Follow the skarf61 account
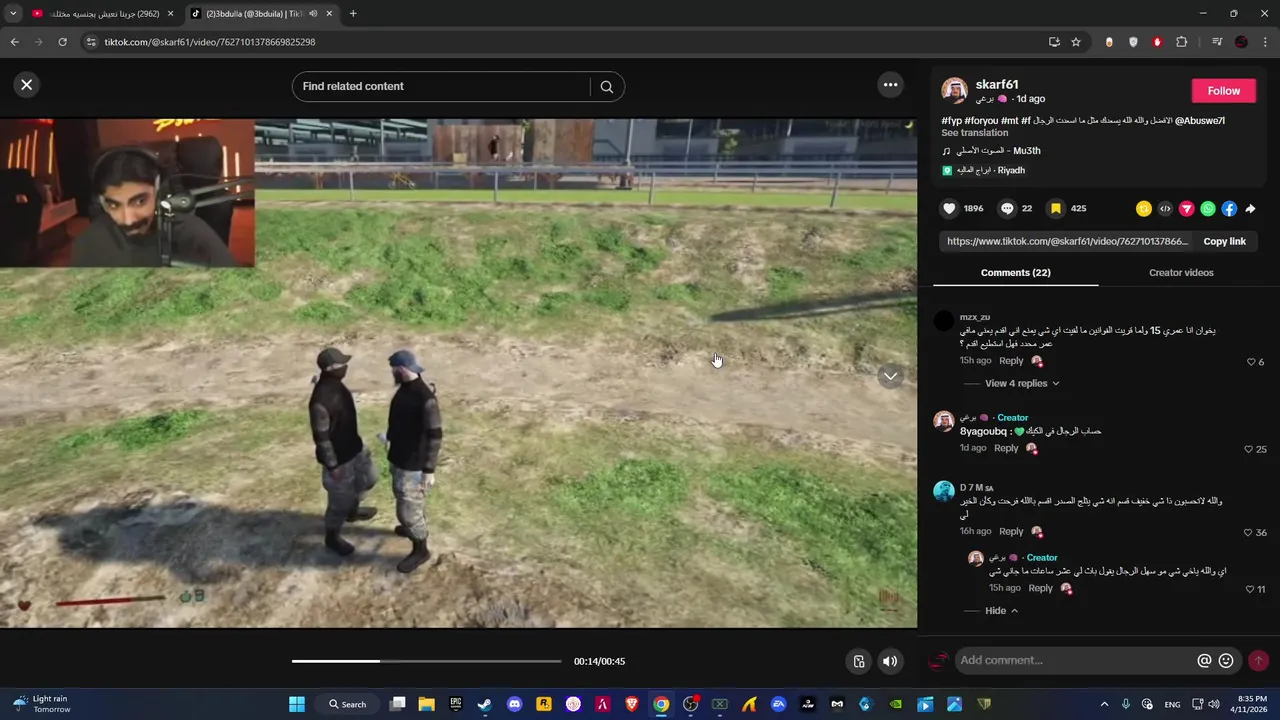The image size is (1280, 720). coord(1223,90)
